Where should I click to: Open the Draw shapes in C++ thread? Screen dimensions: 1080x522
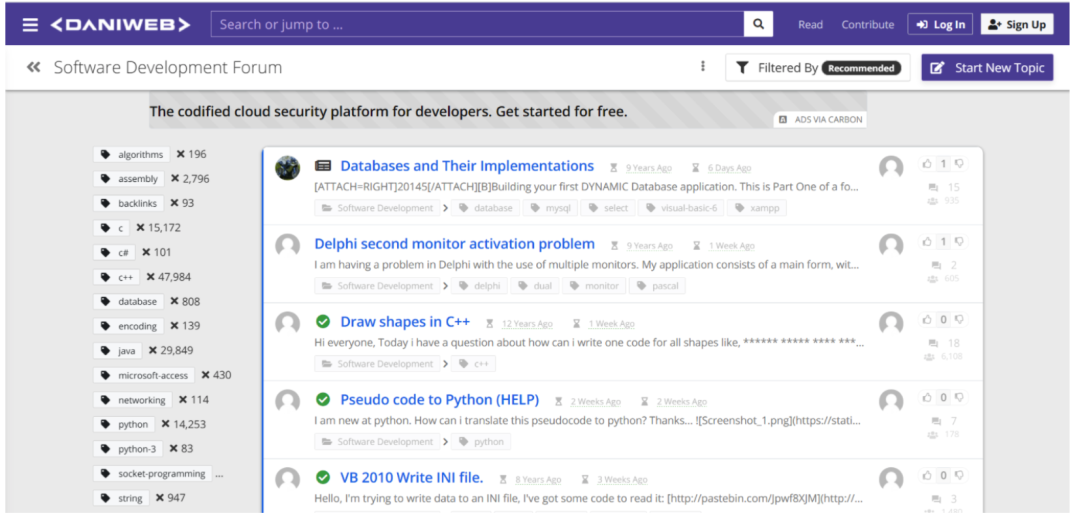pyautogui.click(x=405, y=322)
